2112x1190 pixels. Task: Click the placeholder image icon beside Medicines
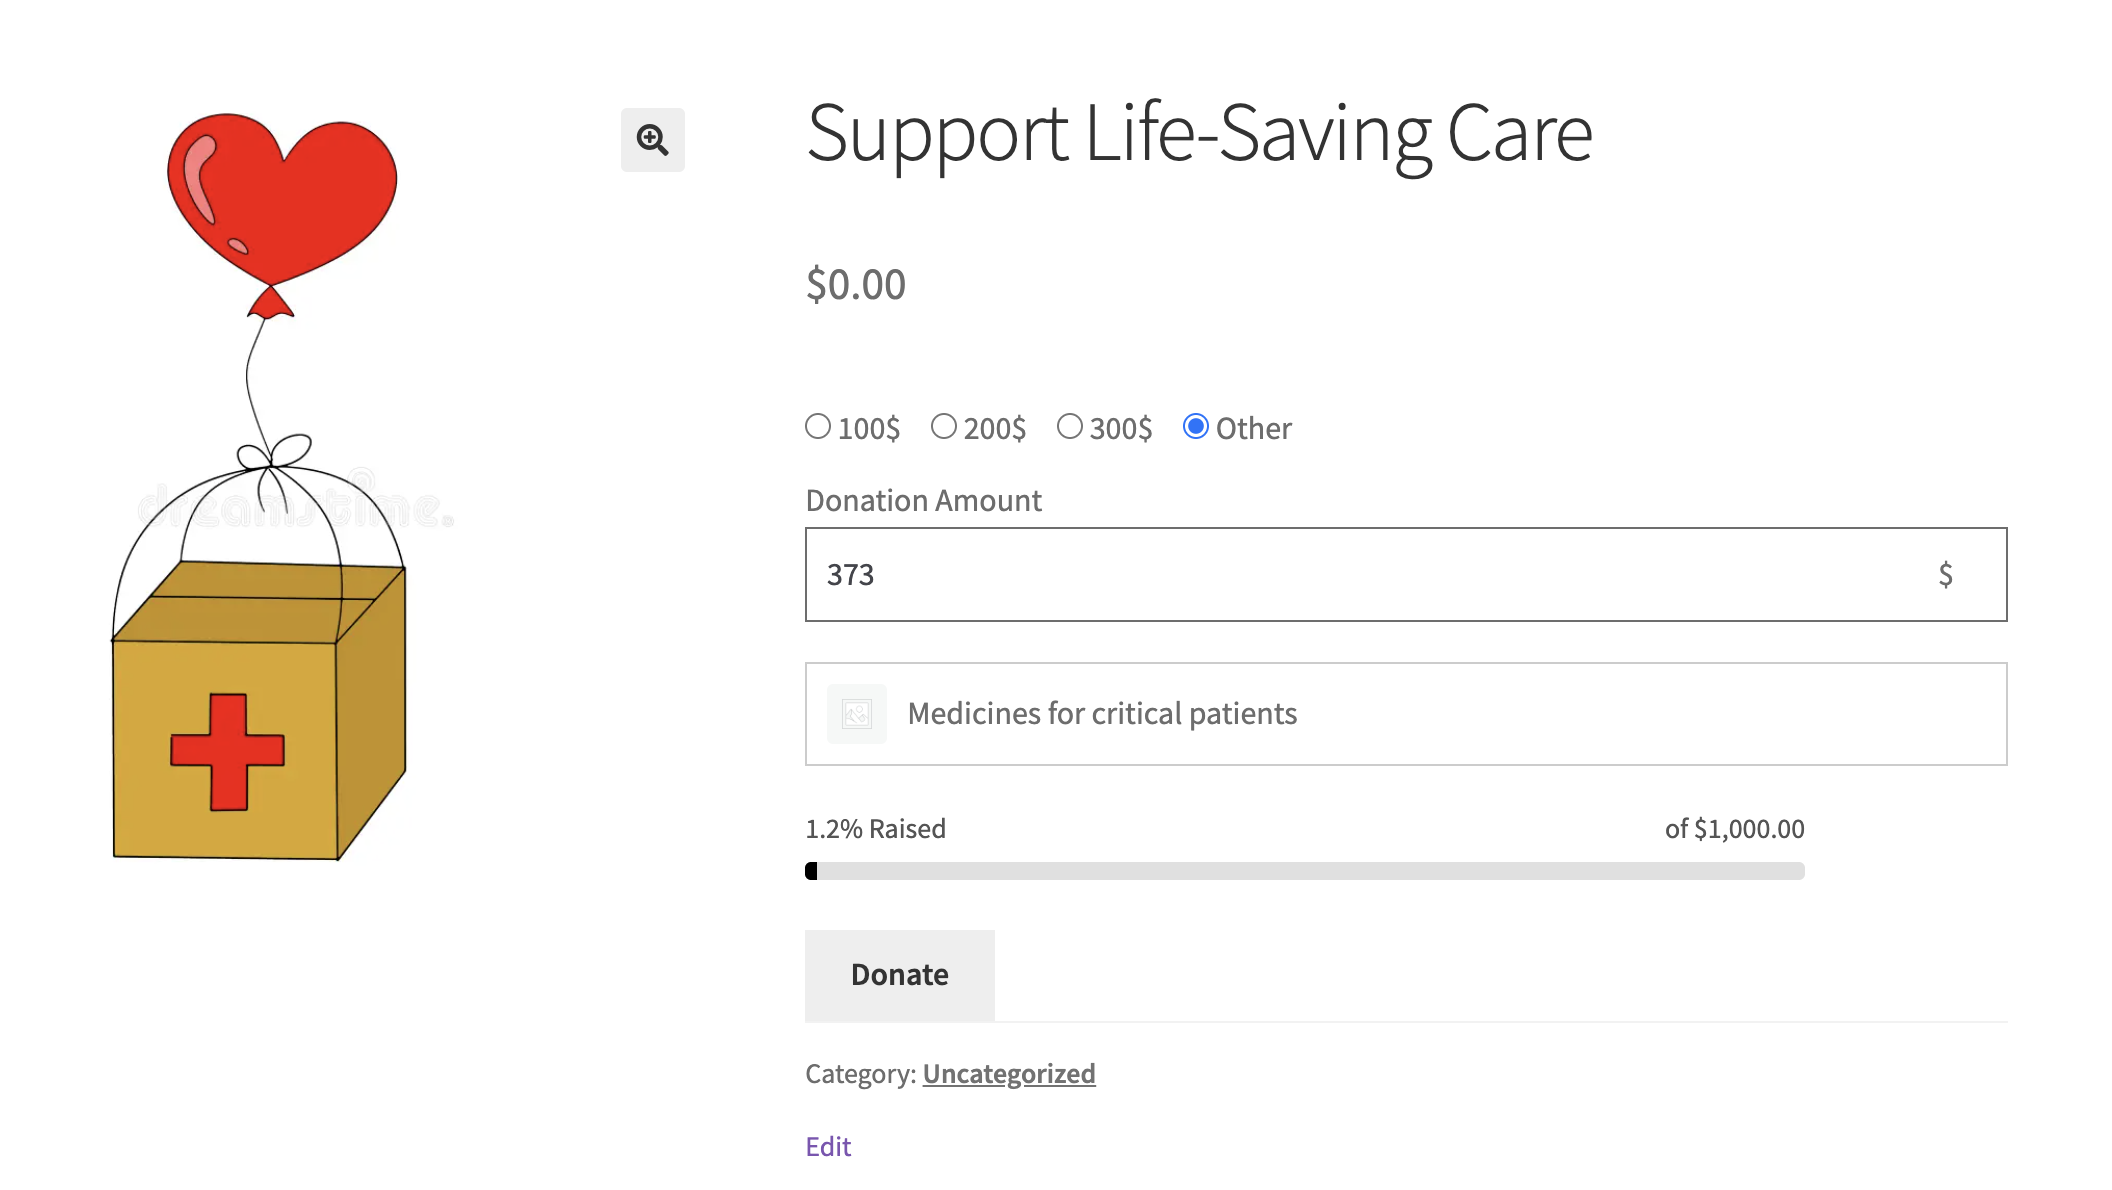click(x=856, y=714)
